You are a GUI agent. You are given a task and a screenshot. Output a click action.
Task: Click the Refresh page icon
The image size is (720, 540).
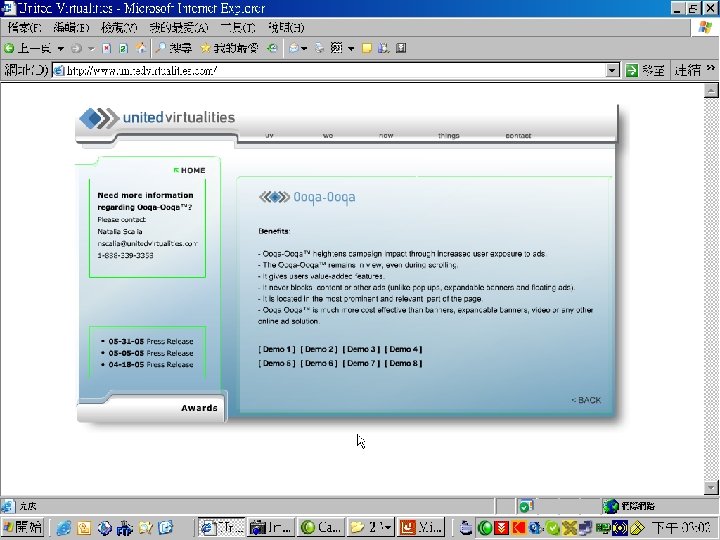point(123,48)
